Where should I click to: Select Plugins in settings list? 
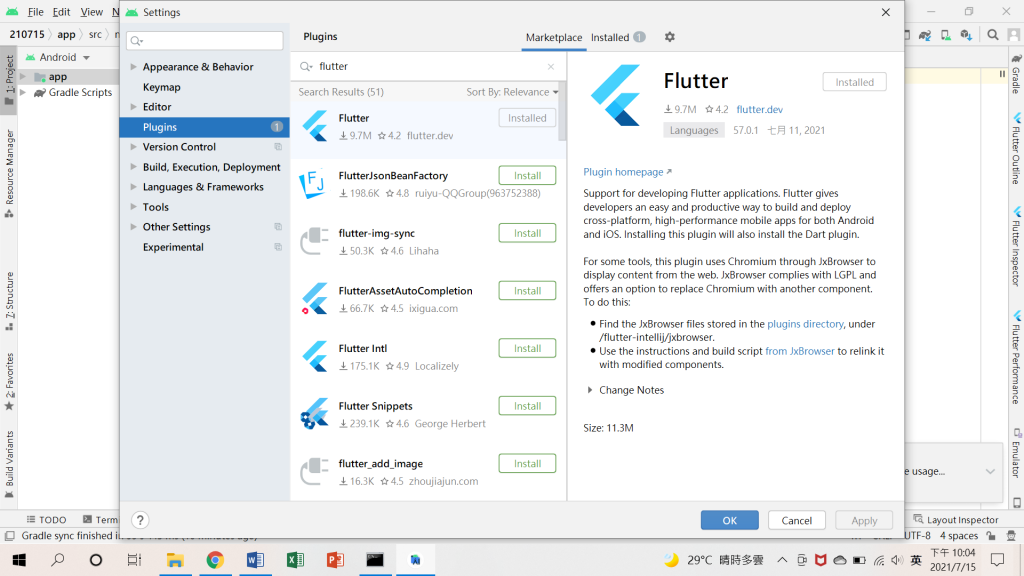pyautogui.click(x=204, y=127)
